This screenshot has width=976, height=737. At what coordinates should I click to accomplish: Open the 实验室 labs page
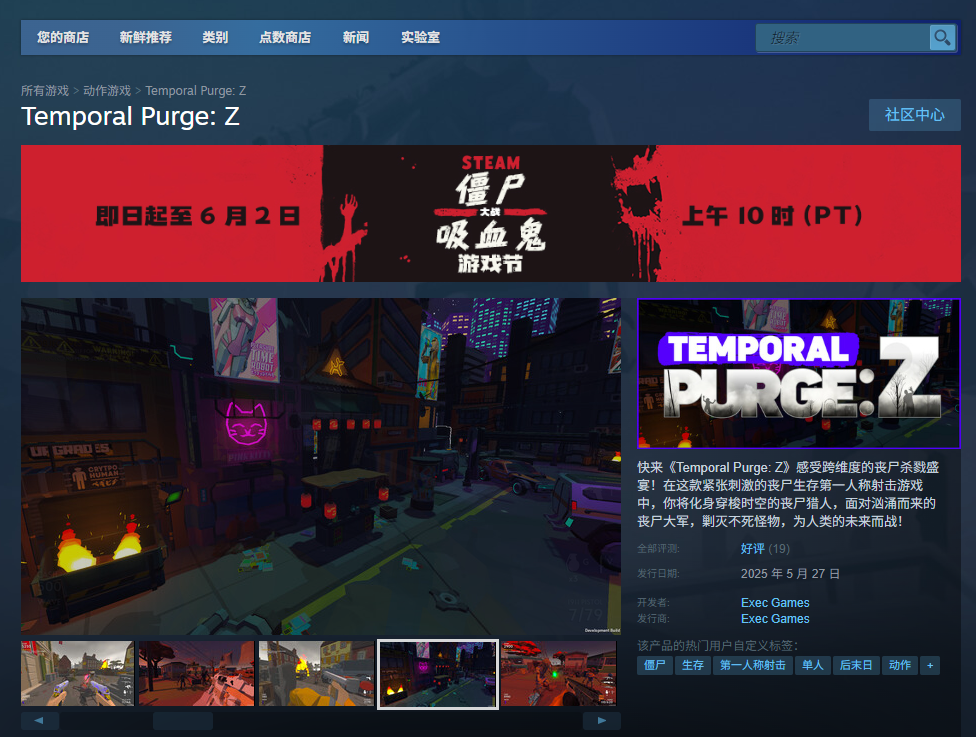(x=419, y=37)
